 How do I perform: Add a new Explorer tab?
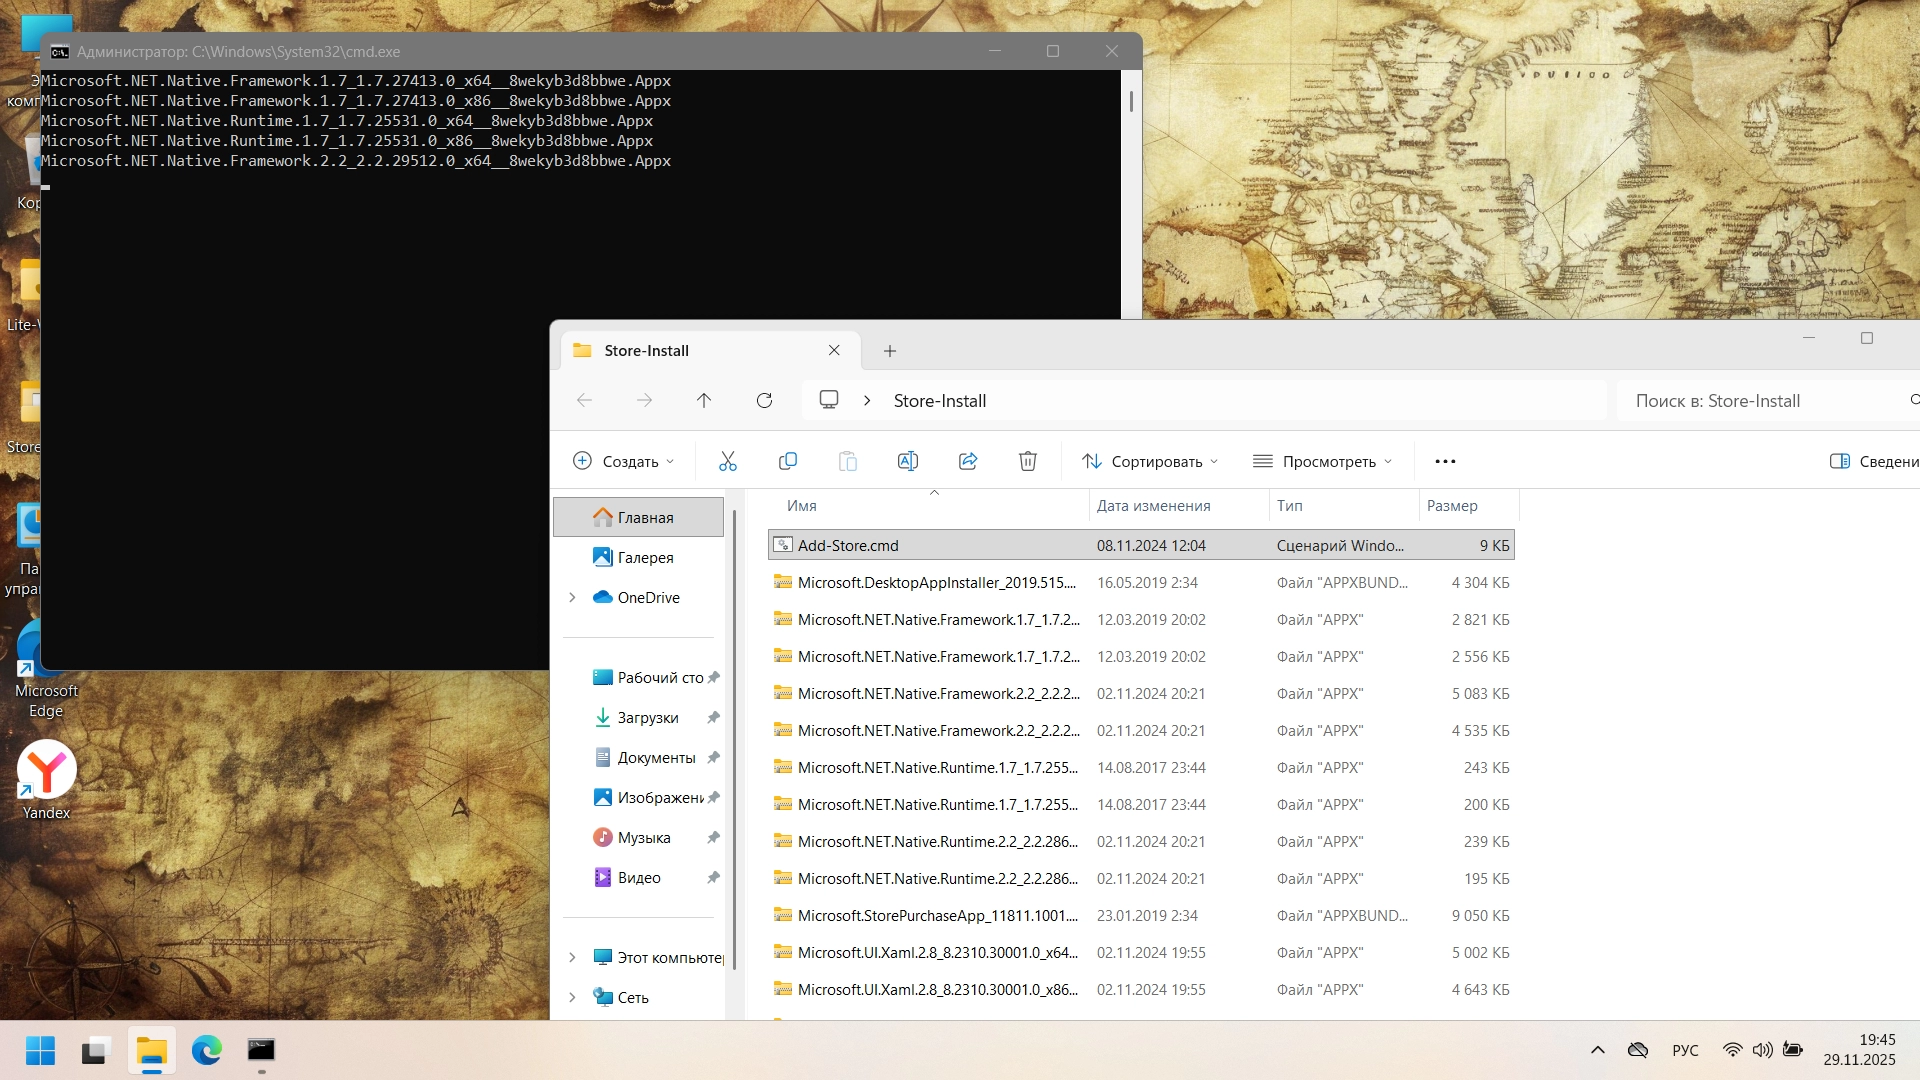(890, 351)
